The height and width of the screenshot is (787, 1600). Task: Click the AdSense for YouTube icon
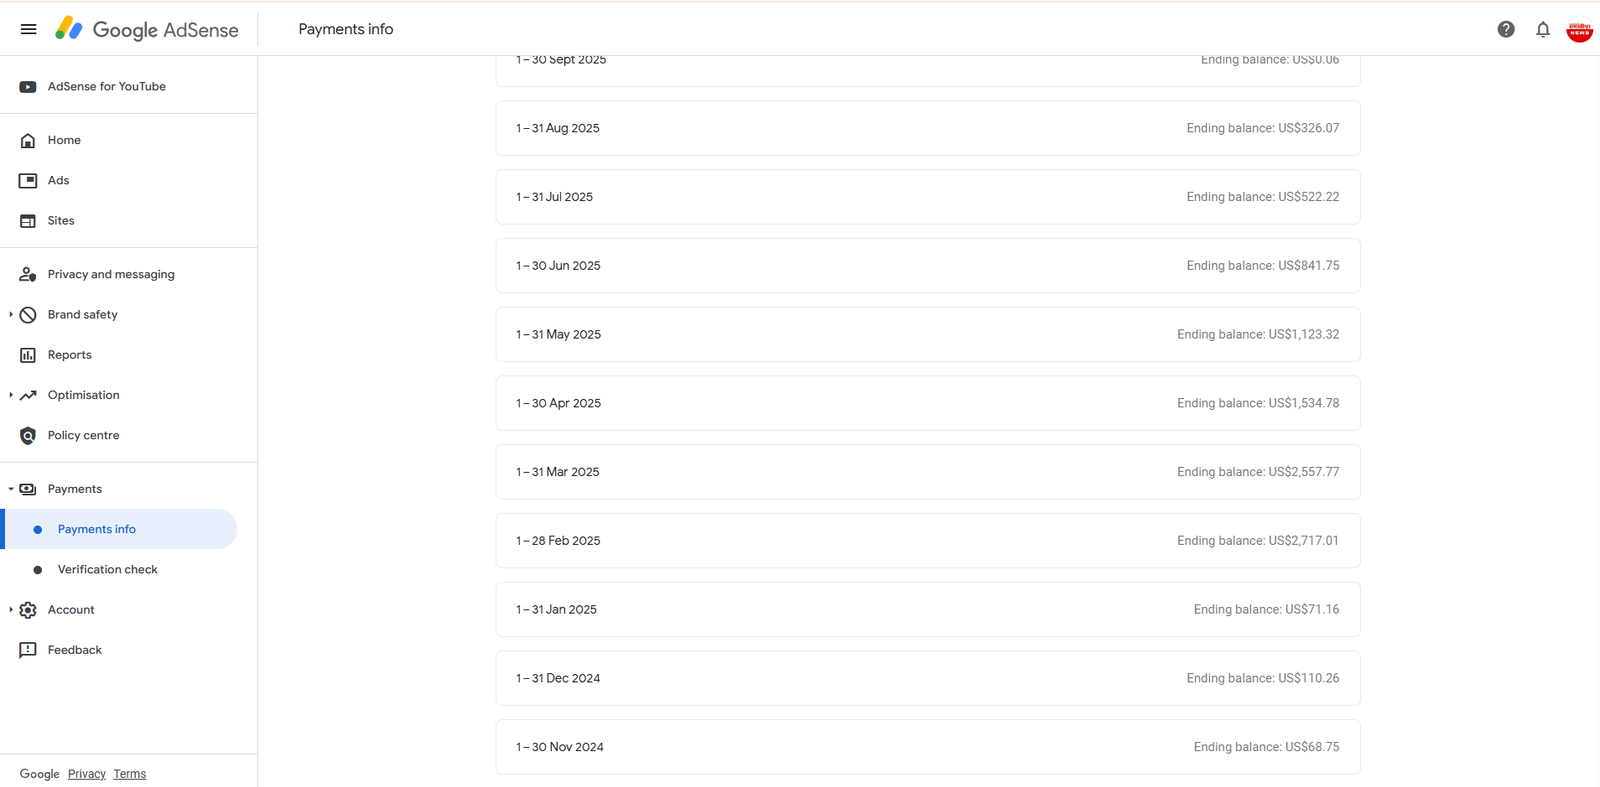point(28,87)
